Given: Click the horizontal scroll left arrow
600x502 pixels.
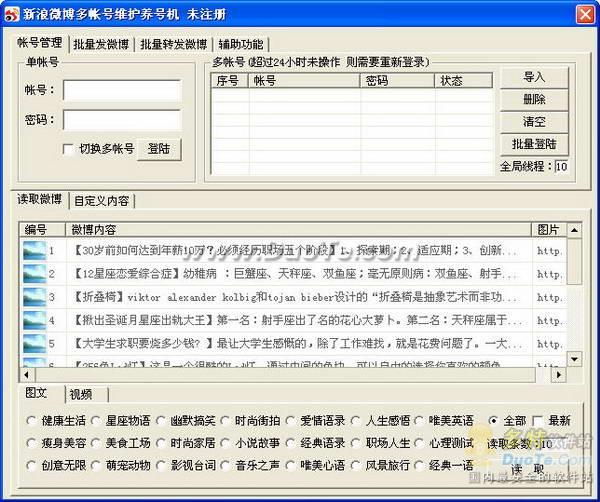Looking at the screenshot, I should tap(27, 375).
